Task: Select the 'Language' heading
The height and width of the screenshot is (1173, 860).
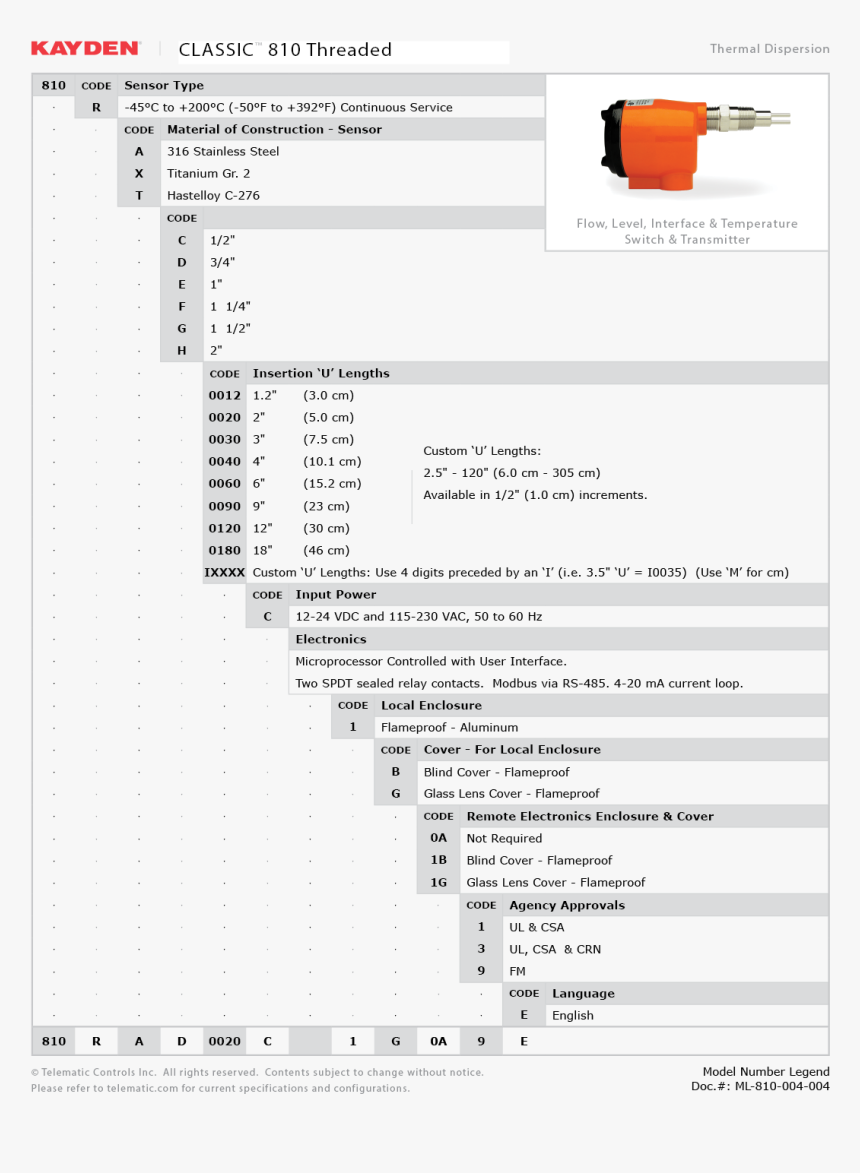Action: [583, 993]
